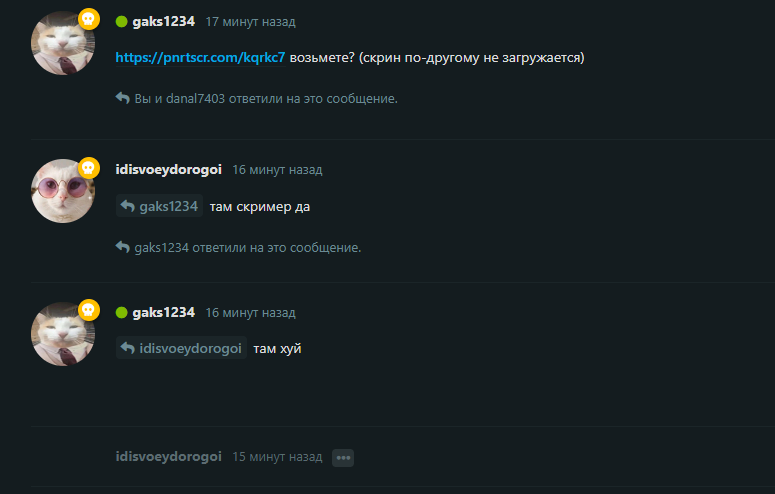Click the '16 минут назад' timestamp of idisvoeydorogoi
The image size is (775, 494).
tap(277, 170)
